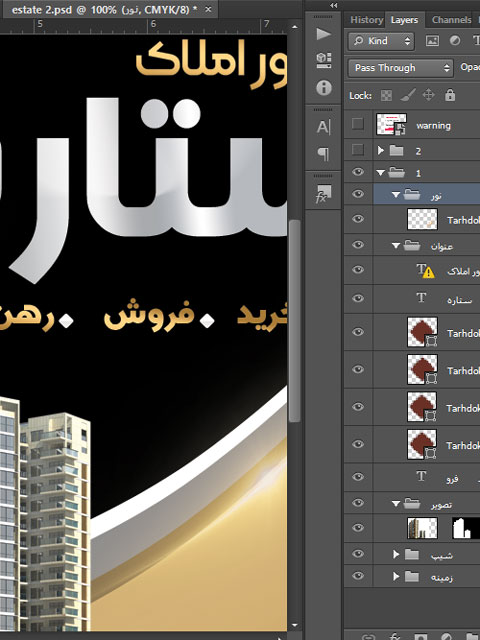This screenshot has width=480, height=640.
Task: Show the hidden warning layer
Action: point(358,124)
